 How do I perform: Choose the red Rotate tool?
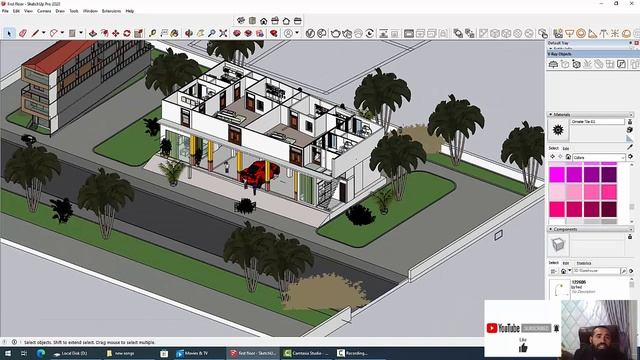(127, 33)
